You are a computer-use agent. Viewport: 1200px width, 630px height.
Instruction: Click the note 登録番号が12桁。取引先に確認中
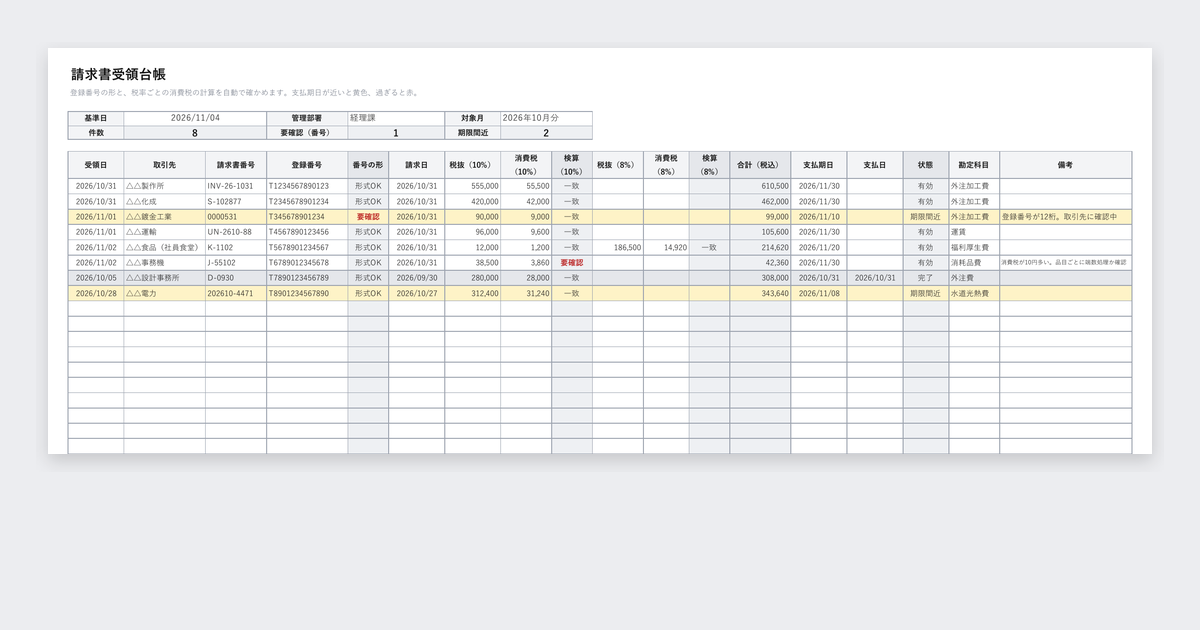pos(1065,216)
